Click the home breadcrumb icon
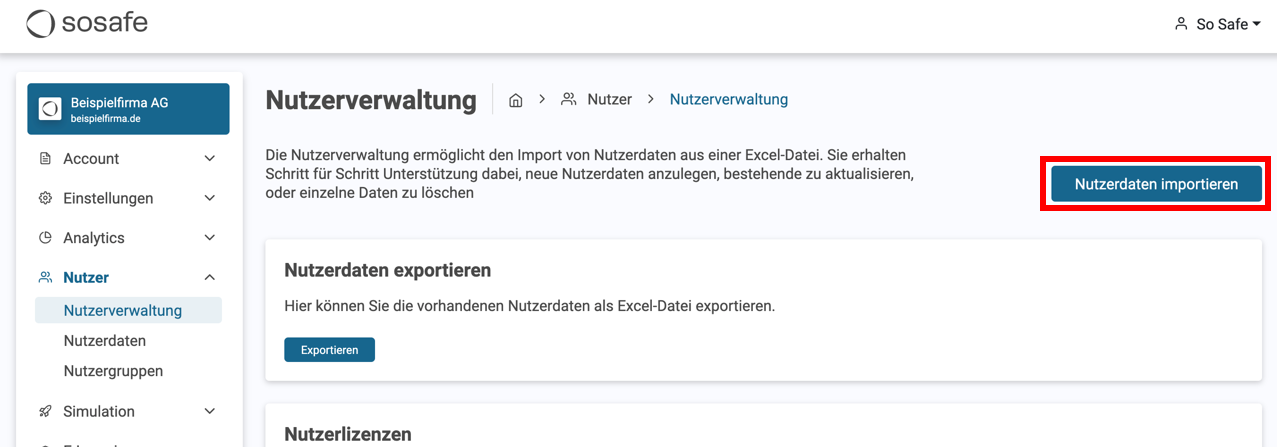 tap(516, 100)
